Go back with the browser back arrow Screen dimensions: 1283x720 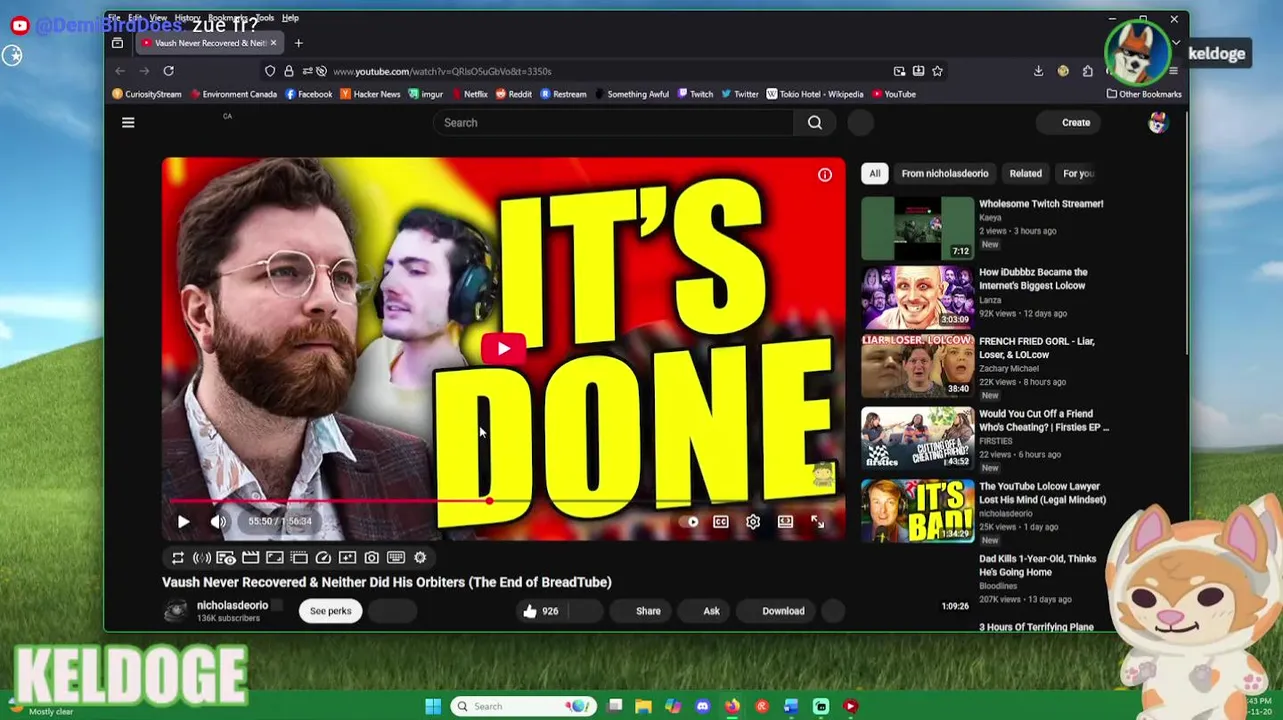[x=120, y=71]
